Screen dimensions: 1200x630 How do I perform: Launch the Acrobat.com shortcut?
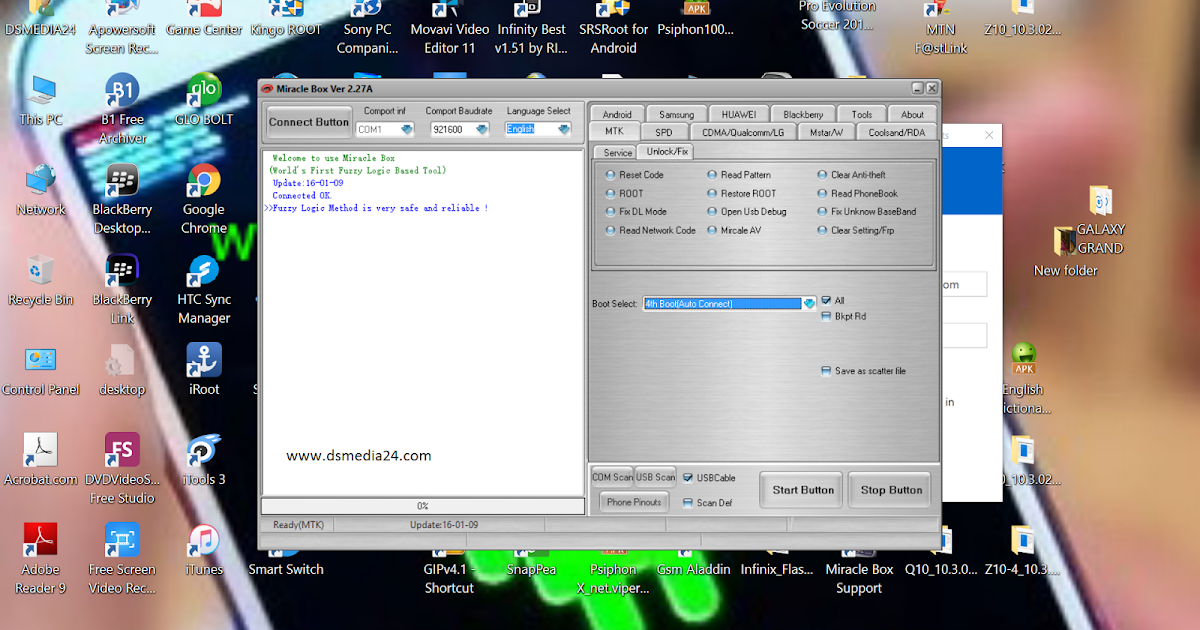41,451
